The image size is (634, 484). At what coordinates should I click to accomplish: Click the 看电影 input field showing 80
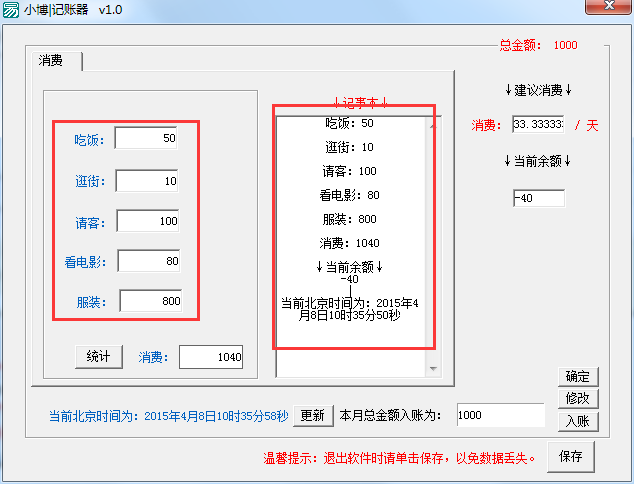(x=149, y=261)
